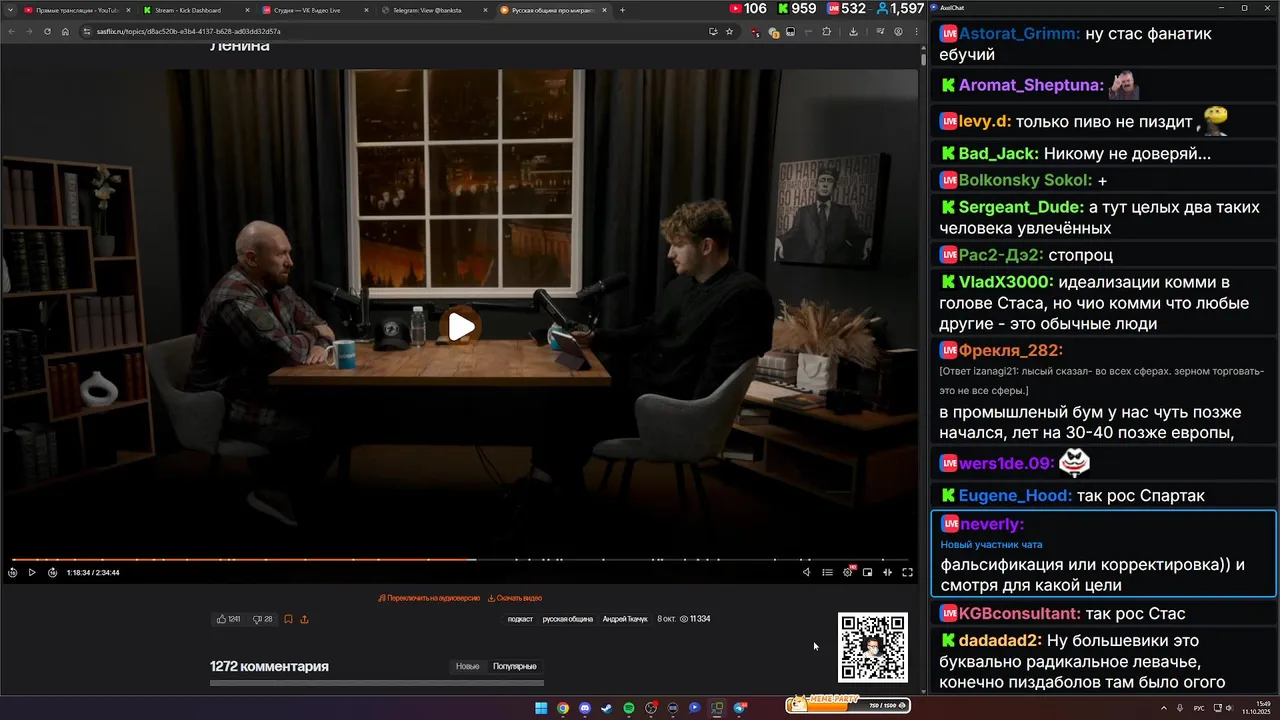Click username Sergeant_Dude in AxelChat
1280x720 pixels.
pos(1021,207)
